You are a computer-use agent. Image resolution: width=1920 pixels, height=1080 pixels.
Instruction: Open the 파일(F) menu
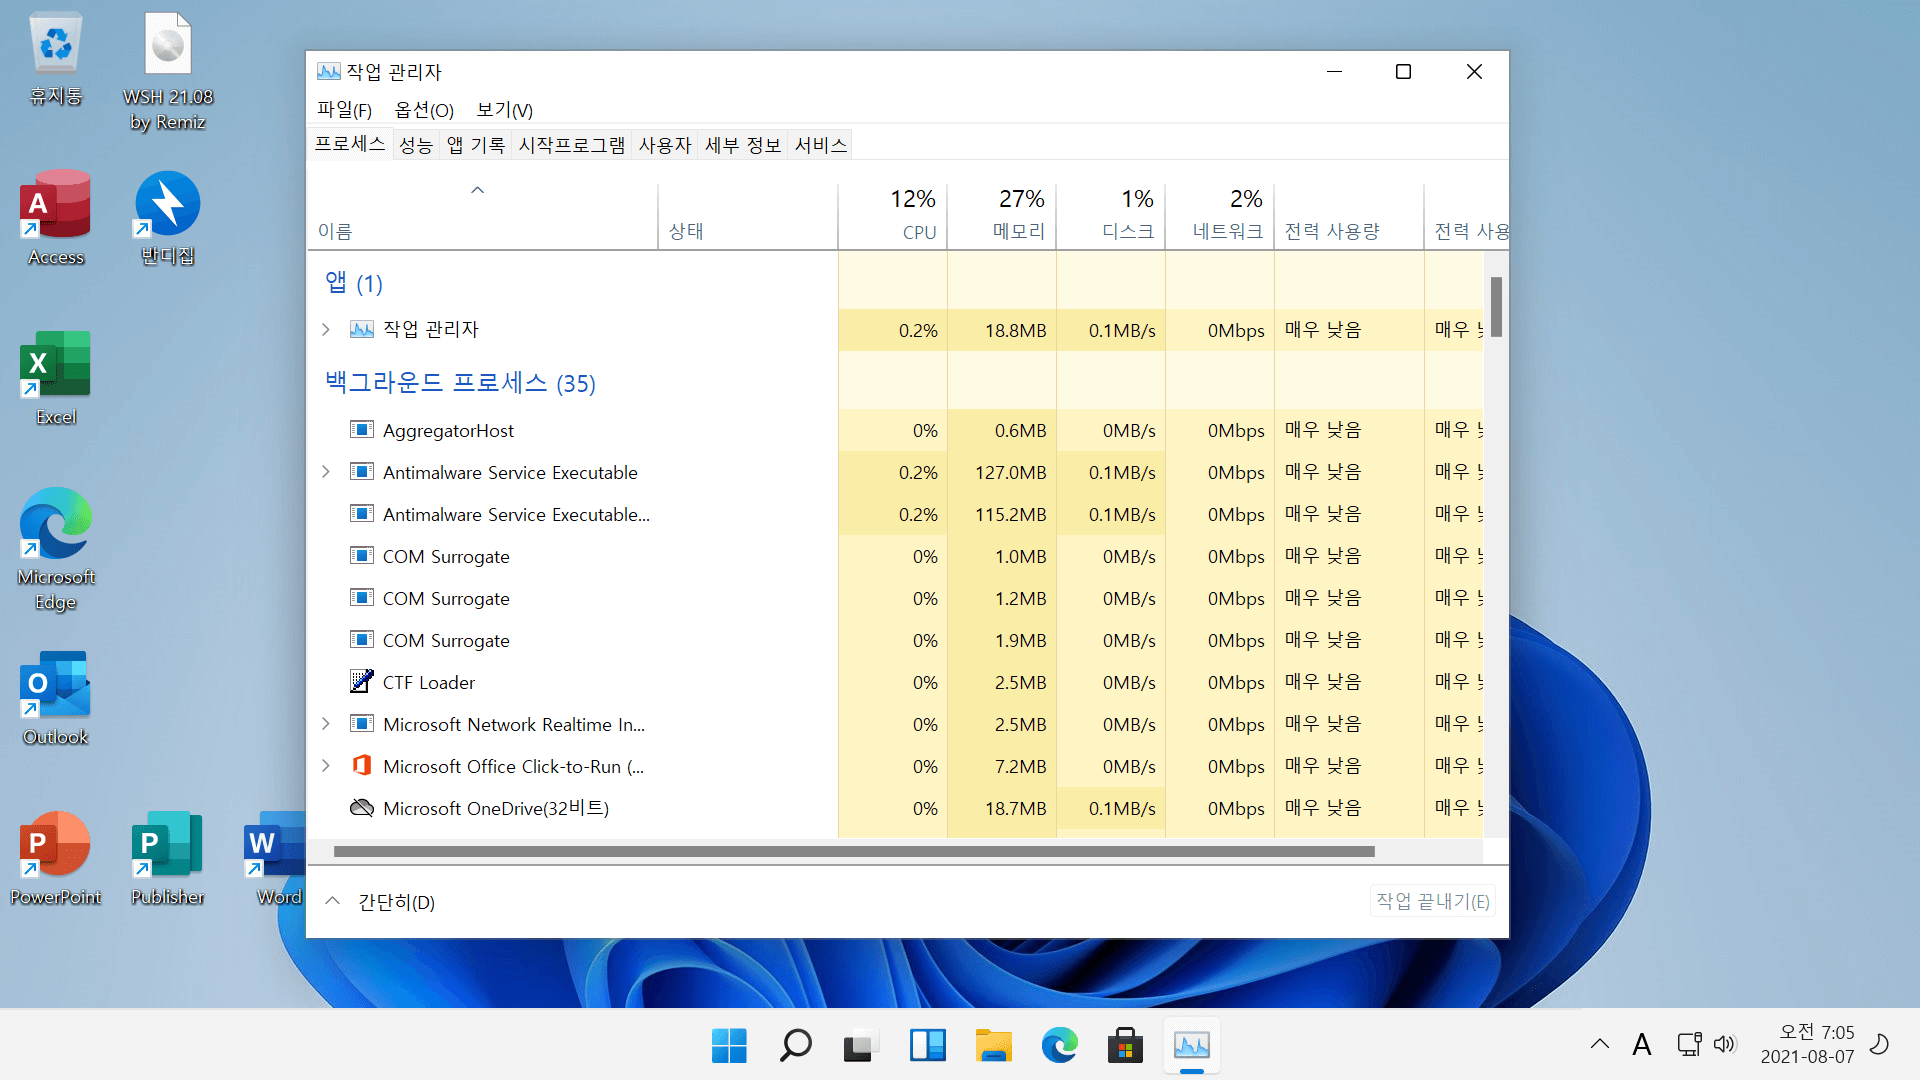click(344, 110)
